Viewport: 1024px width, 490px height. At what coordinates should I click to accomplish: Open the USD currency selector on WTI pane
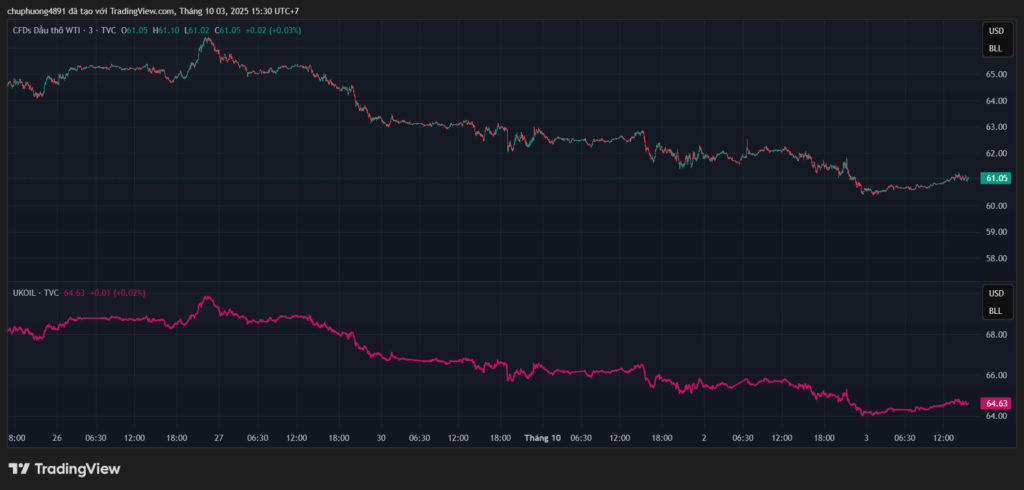[x=995, y=32]
